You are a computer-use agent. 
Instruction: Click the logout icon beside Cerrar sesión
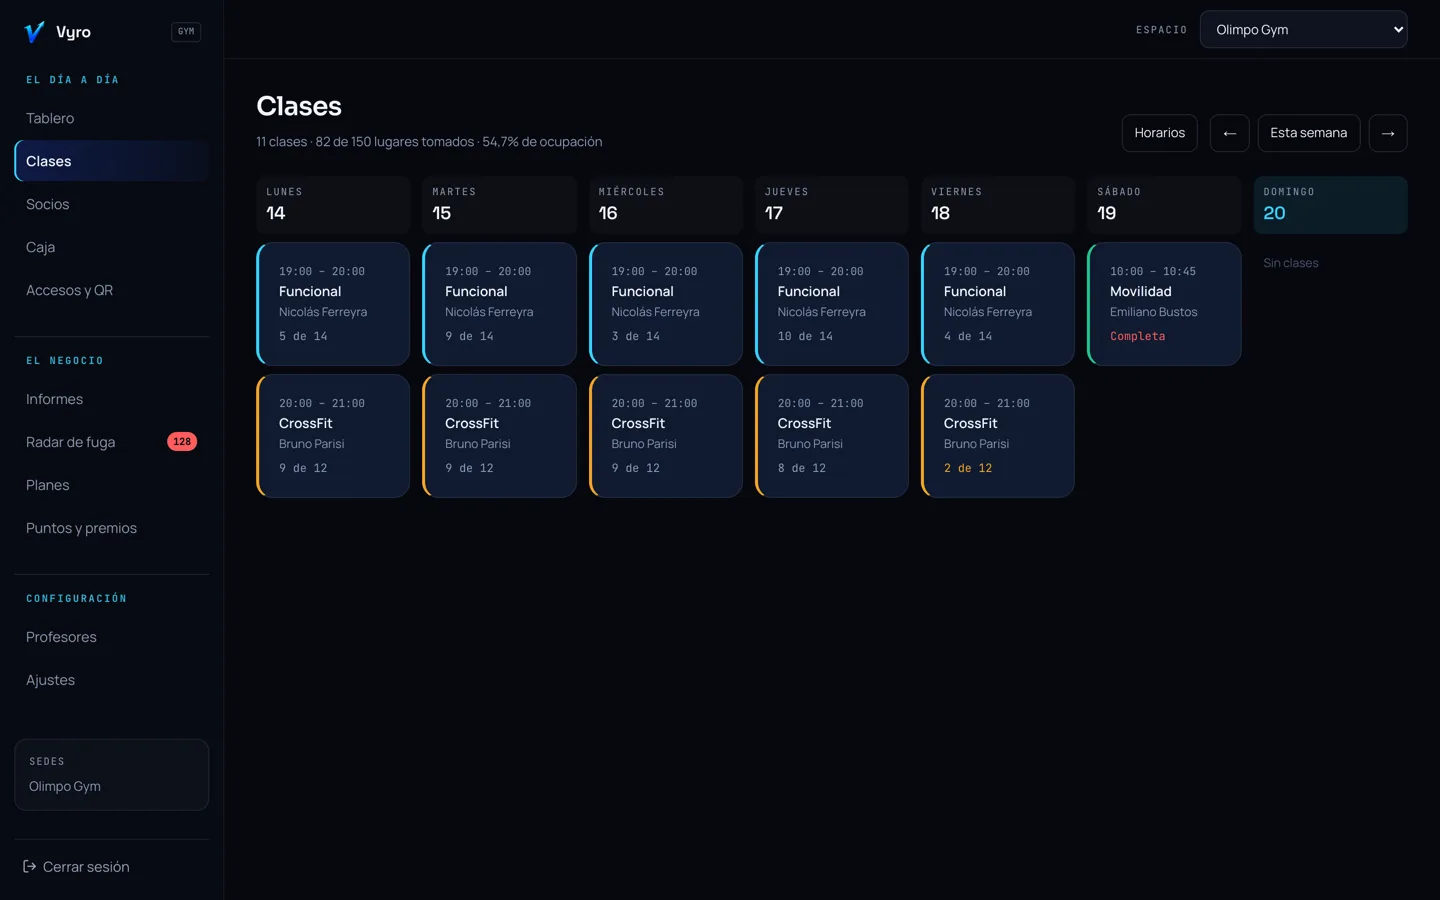pyautogui.click(x=30, y=867)
